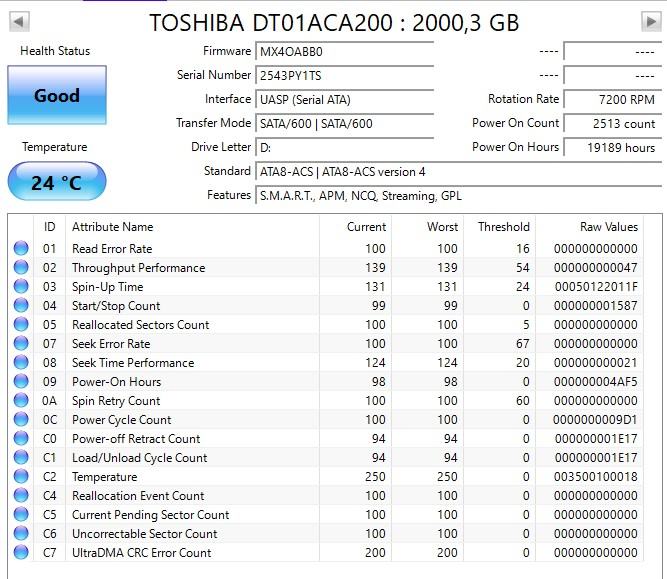This screenshot has height=579, width=667.
Task: Click the Reallocated Sectors Count status orb
Action: (21, 325)
